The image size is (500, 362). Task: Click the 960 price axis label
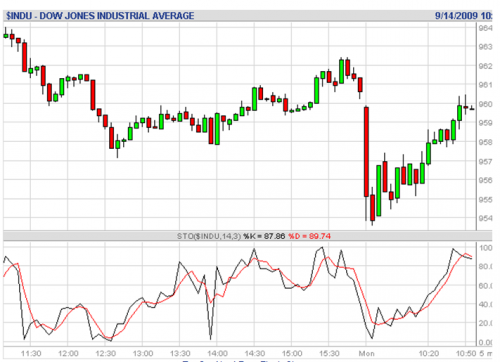tap(485, 104)
